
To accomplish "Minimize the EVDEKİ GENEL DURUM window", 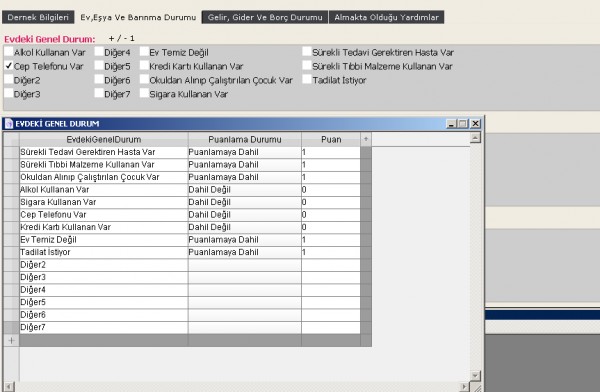I will coord(452,124).
